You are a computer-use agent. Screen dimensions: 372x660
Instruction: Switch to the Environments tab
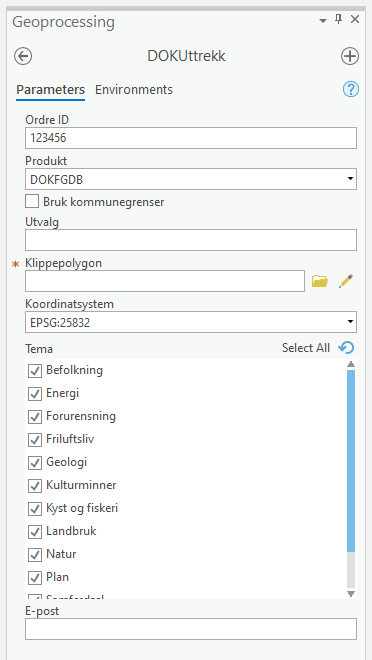click(x=134, y=90)
